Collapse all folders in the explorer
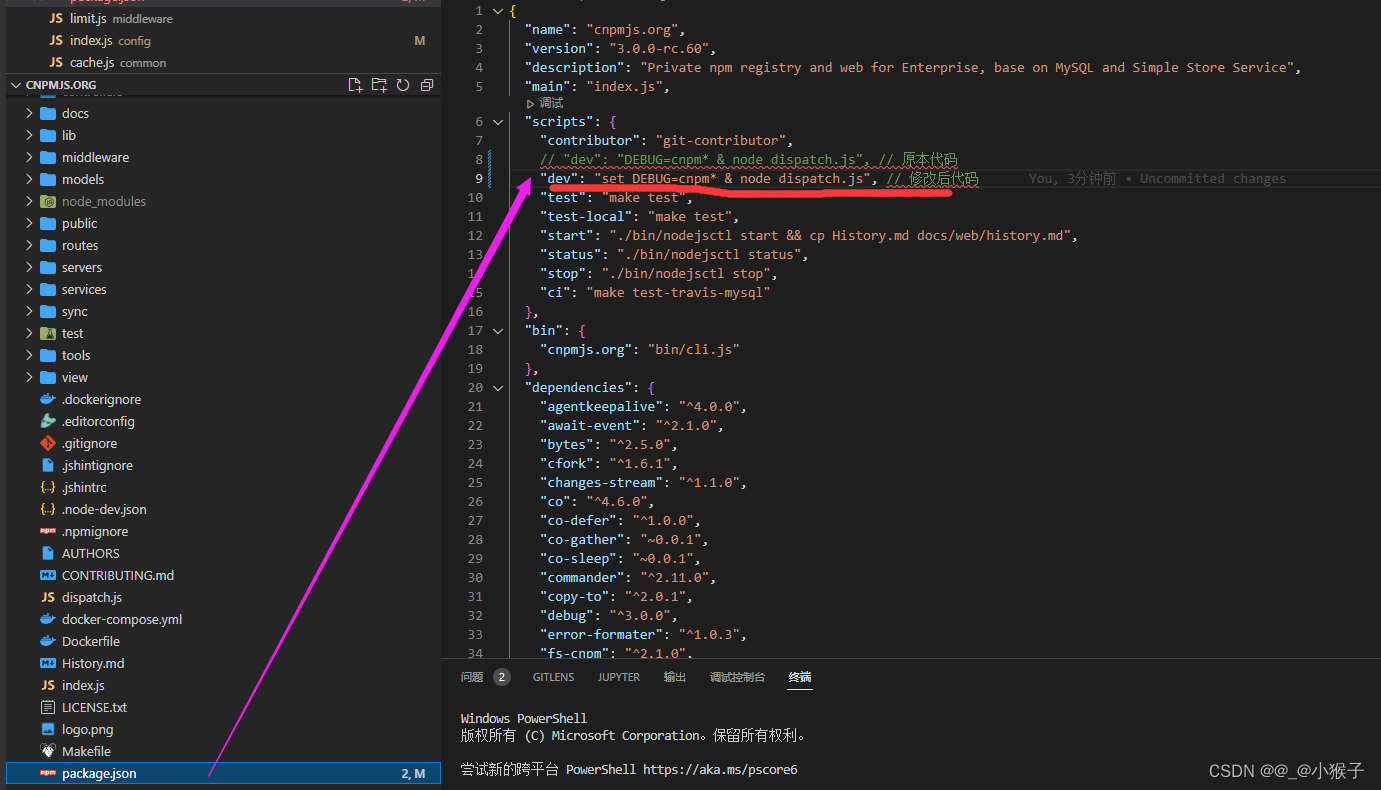Screen dimensions: 1381x790 click(427, 85)
